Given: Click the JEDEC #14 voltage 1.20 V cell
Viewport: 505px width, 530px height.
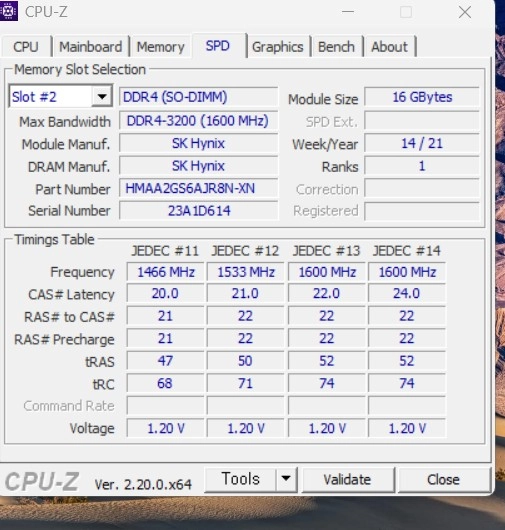Looking at the screenshot, I should point(407,428).
